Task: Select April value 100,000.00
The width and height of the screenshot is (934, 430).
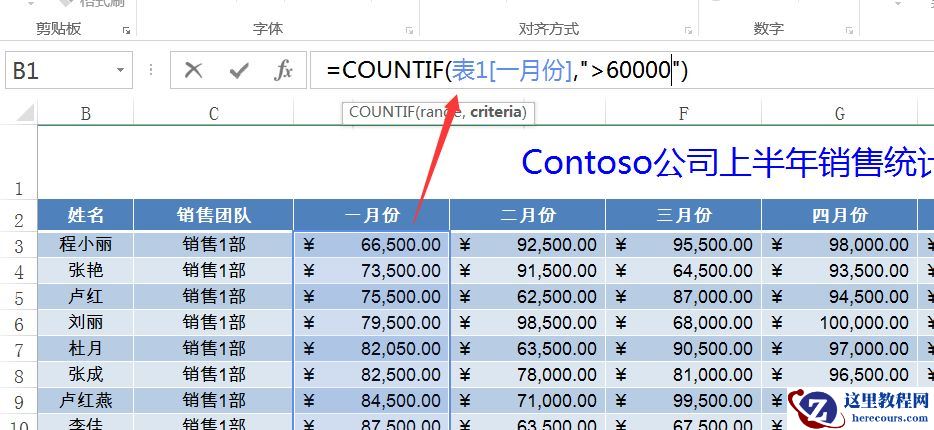Action: click(x=839, y=323)
